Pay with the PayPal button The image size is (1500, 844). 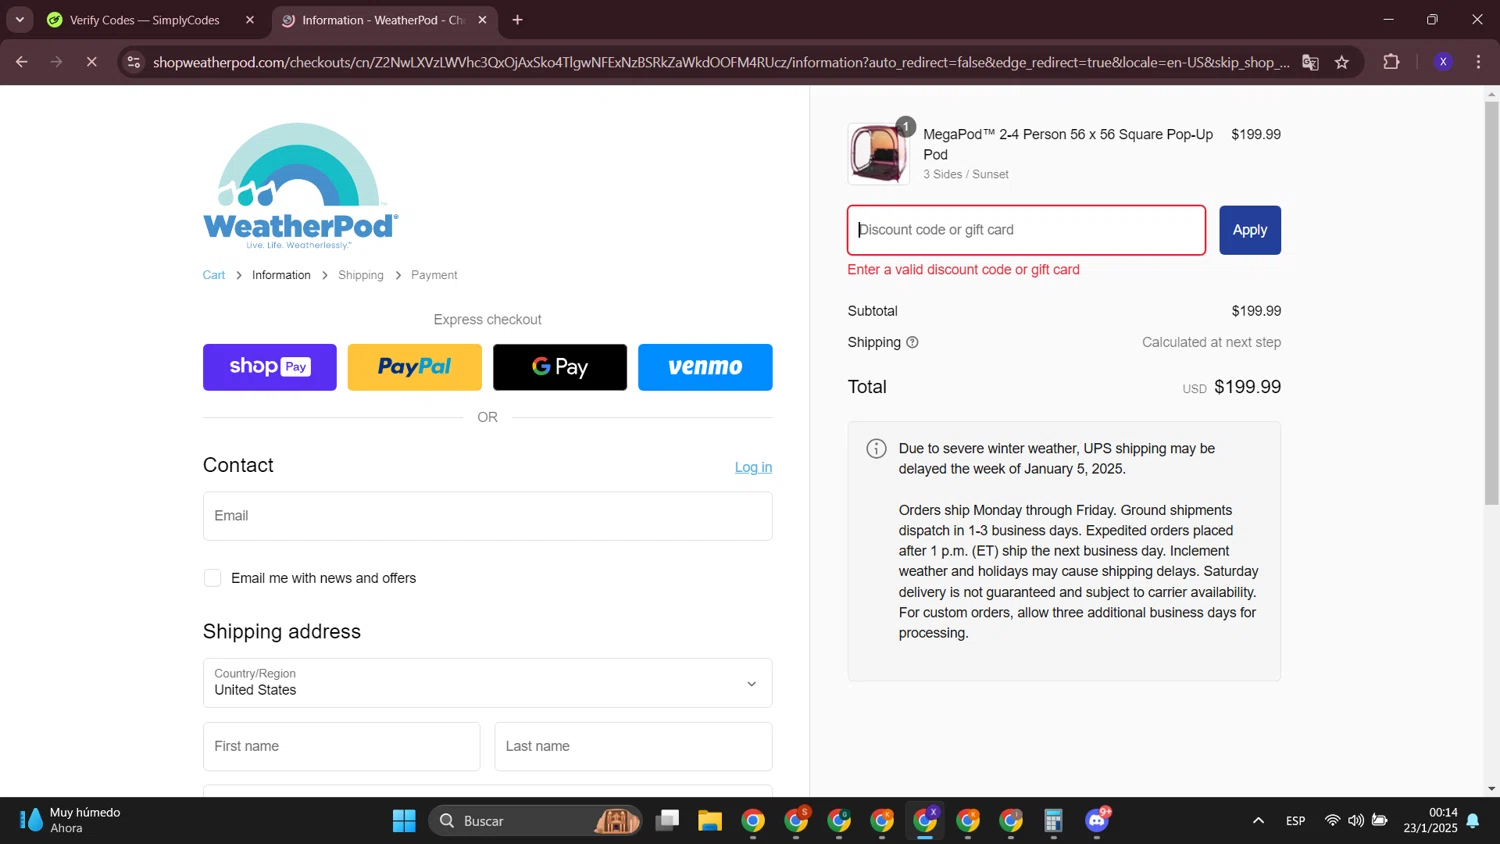414,367
